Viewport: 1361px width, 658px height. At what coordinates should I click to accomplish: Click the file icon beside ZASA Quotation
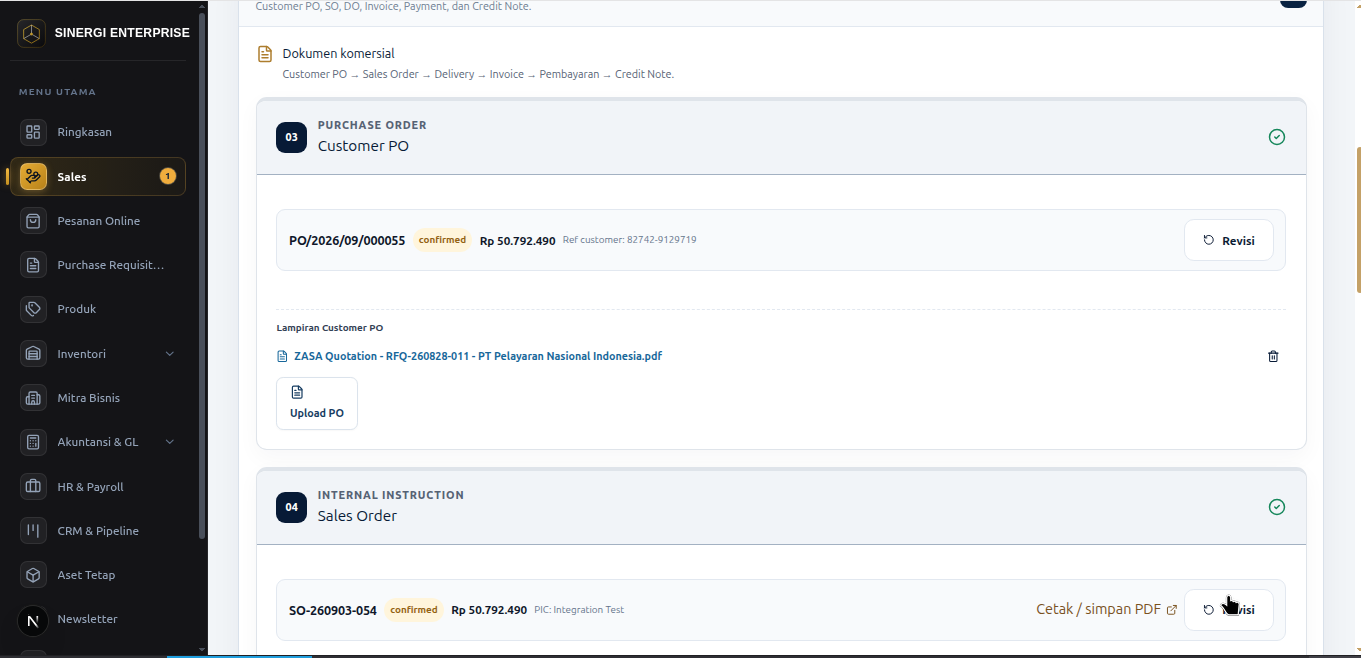[282, 356]
